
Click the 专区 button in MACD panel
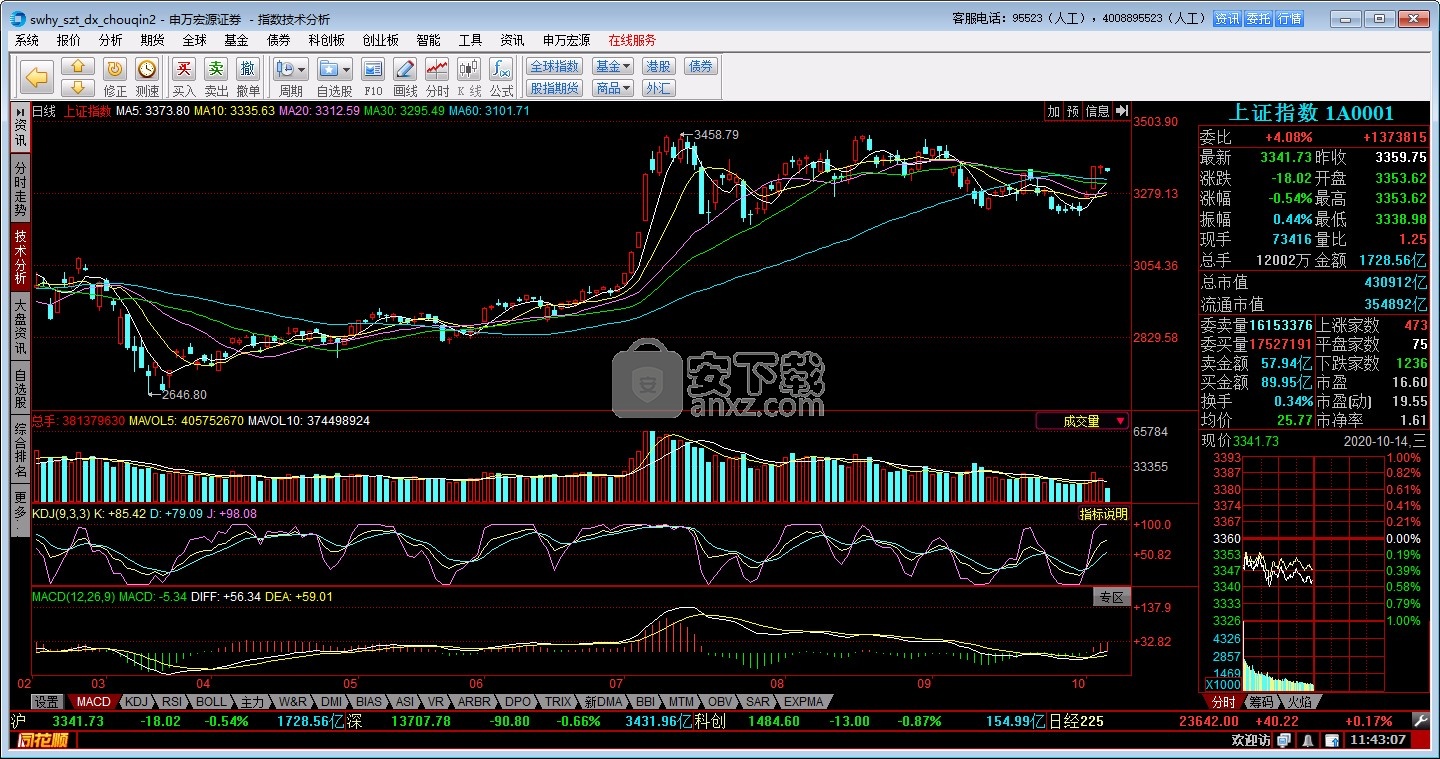coord(1111,597)
